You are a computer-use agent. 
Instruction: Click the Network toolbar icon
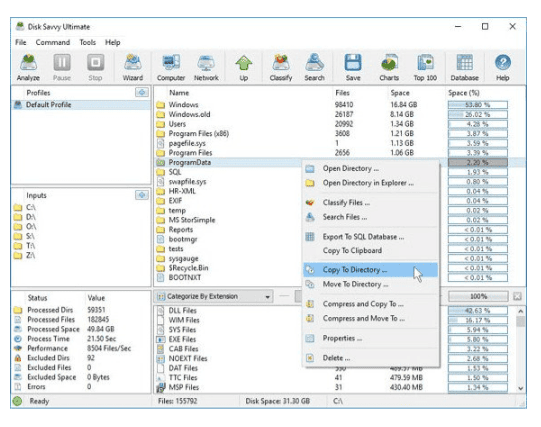[206, 68]
